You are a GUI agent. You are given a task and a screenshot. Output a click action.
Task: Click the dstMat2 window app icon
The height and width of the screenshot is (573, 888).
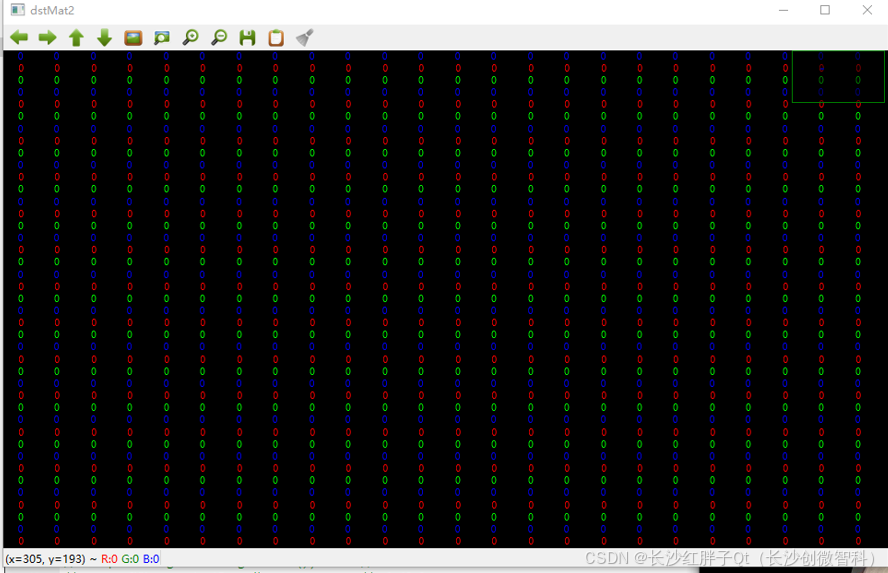pos(18,10)
